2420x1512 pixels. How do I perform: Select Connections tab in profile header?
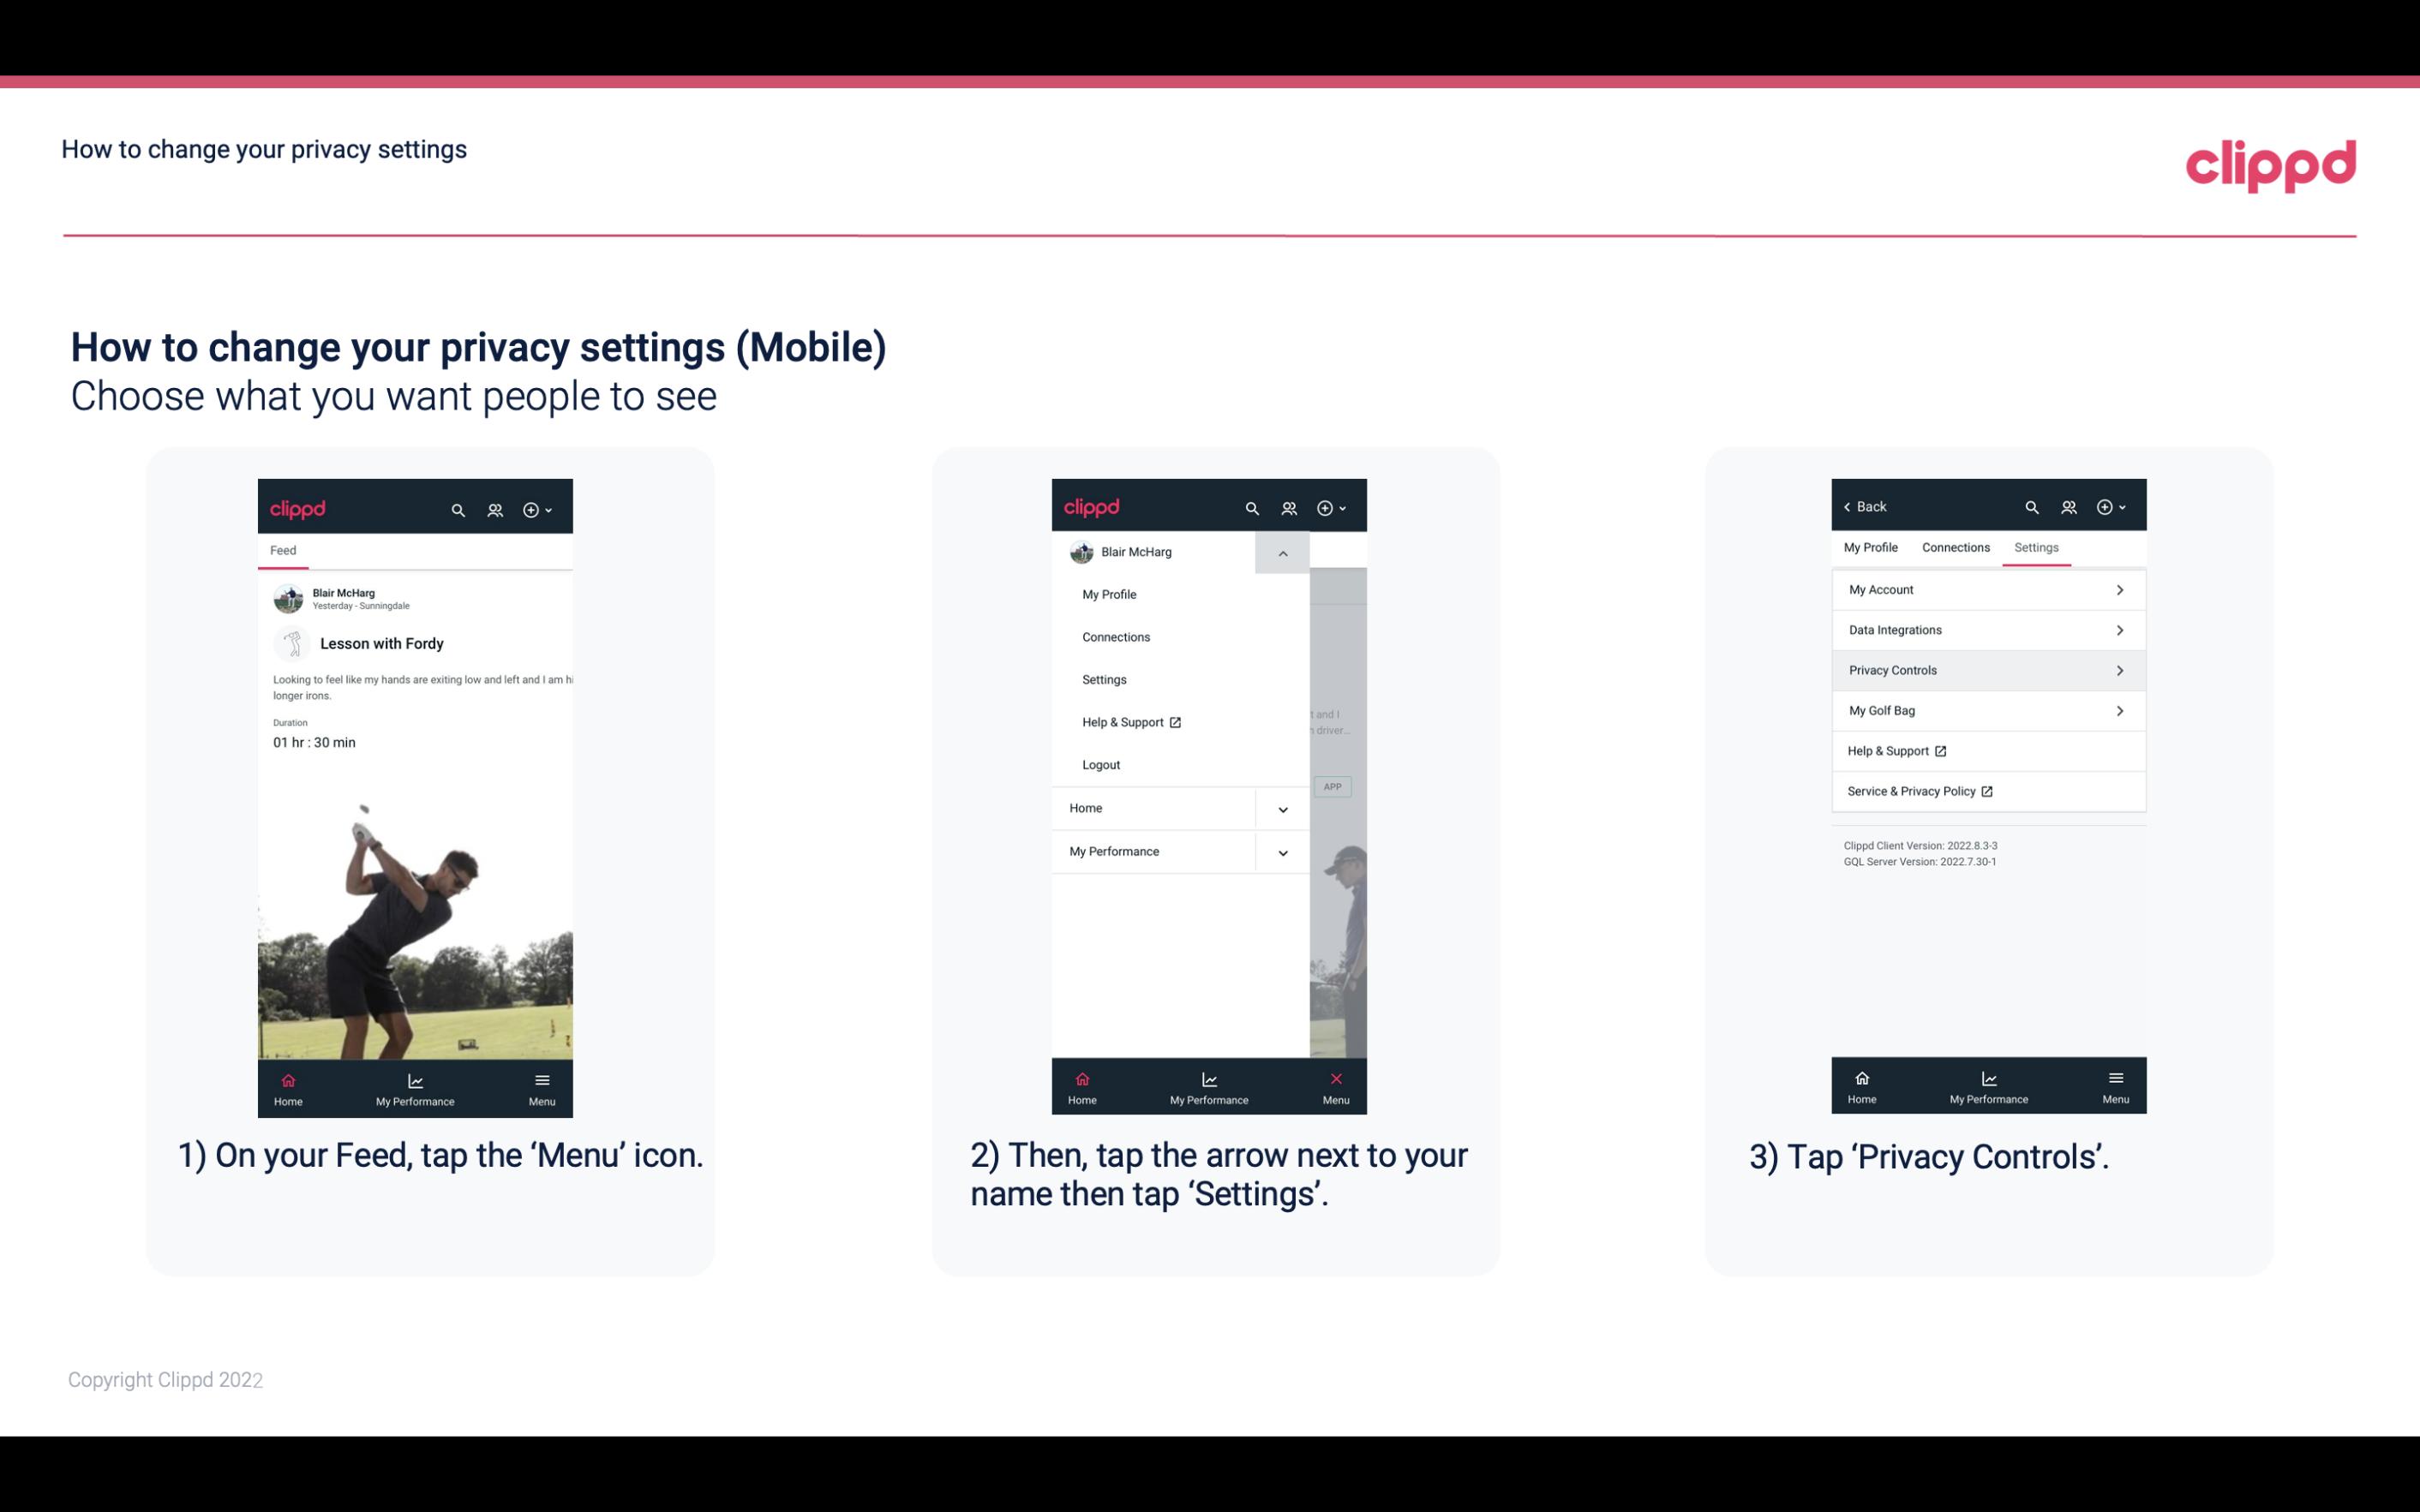[1953, 547]
